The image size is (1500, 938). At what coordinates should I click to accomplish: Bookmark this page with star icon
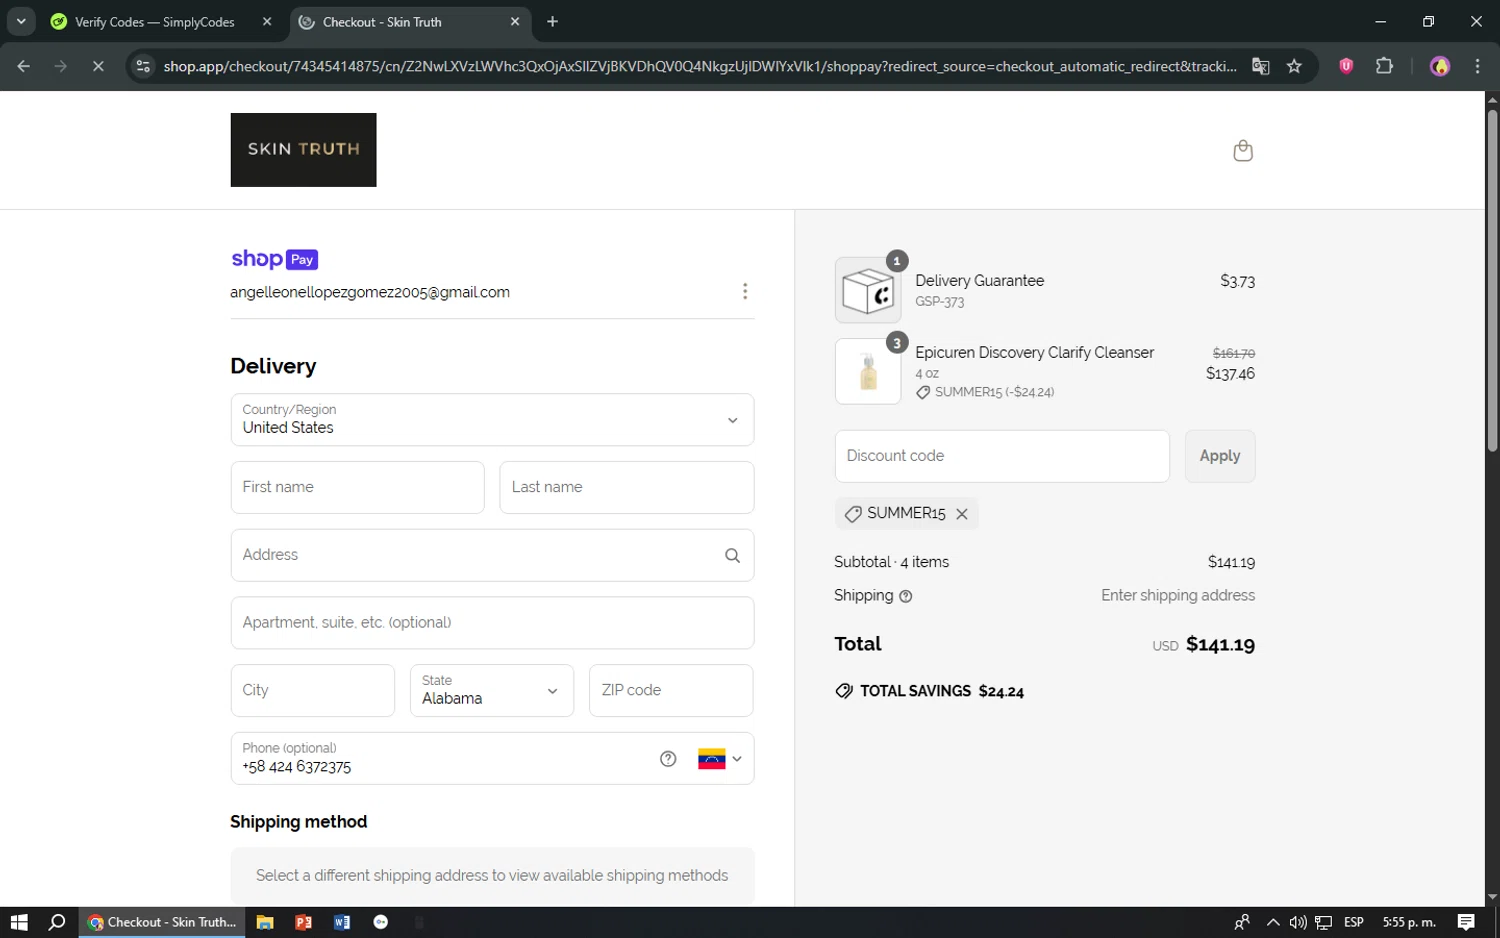pos(1294,66)
